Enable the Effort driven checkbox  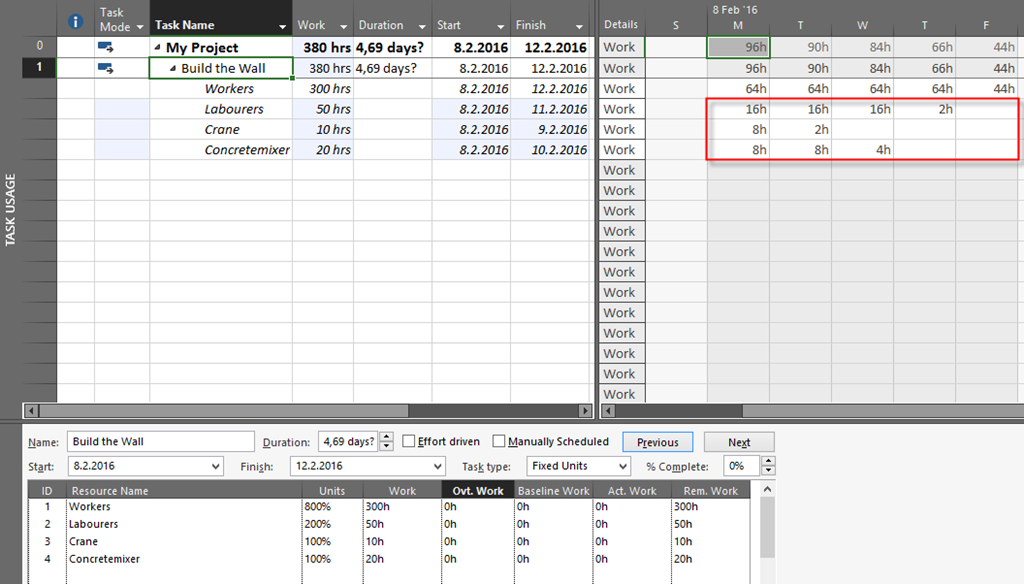tap(408, 442)
